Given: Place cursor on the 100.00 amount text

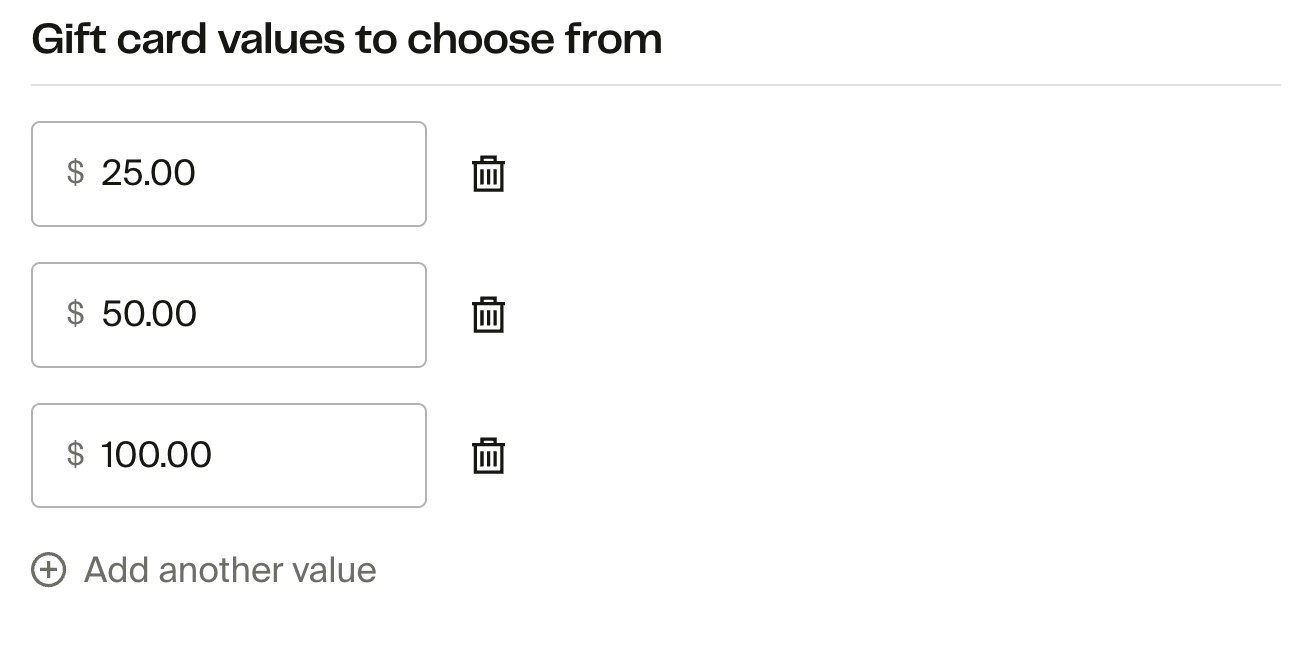Looking at the screenshot, I should coord(156,455).
